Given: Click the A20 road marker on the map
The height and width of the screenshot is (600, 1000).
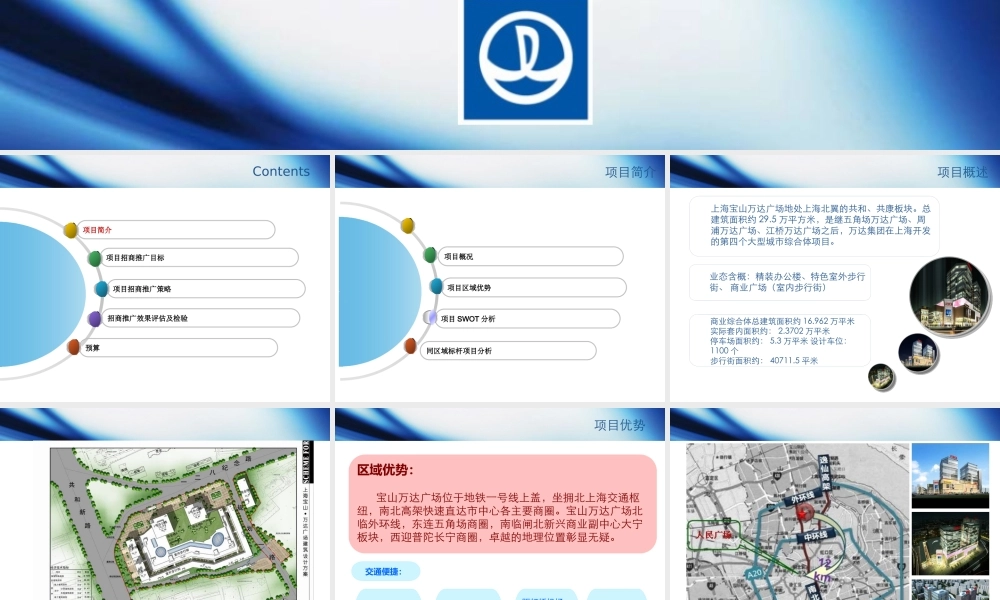Looking at the screenshot, I should 754,573.
